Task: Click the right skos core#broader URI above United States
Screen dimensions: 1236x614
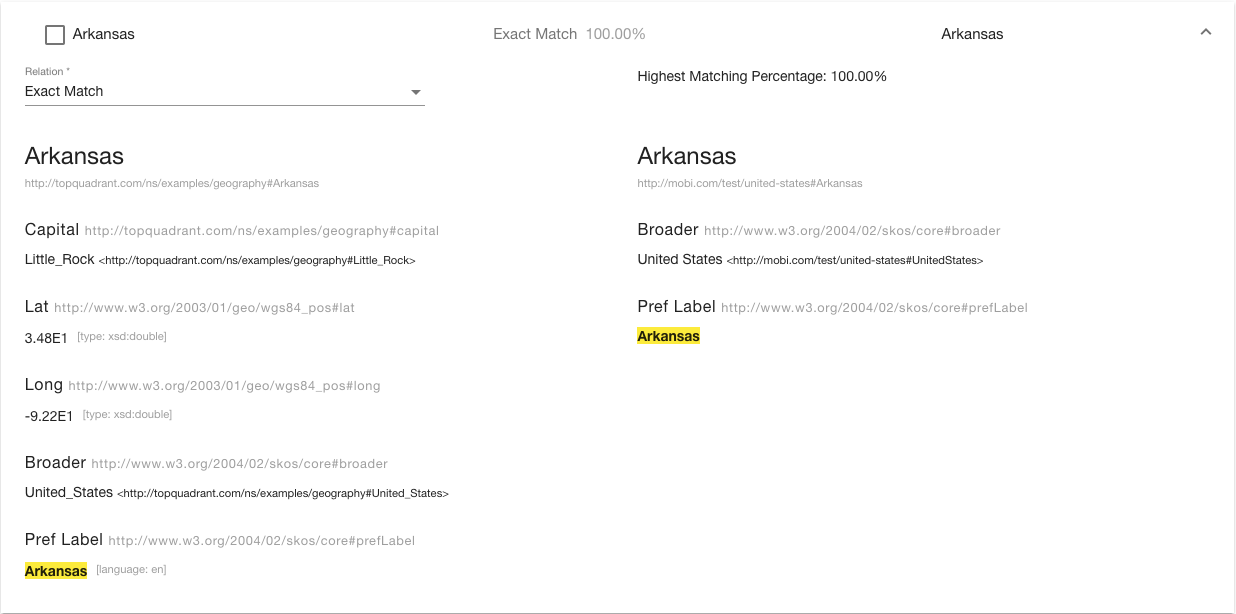Action: tap(851, 231)
